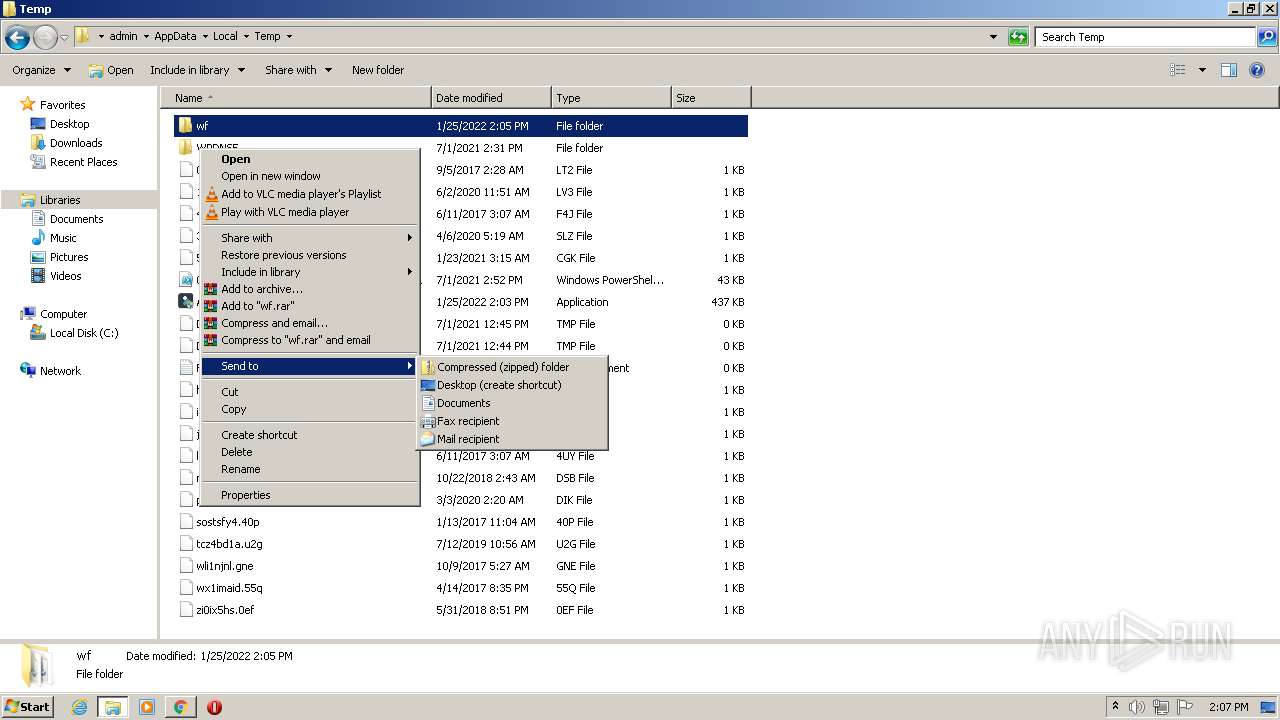Viewport: 1280px width, 720px height.
Task: Select Create shortcut menu entry
Action: tap(259, 435)
